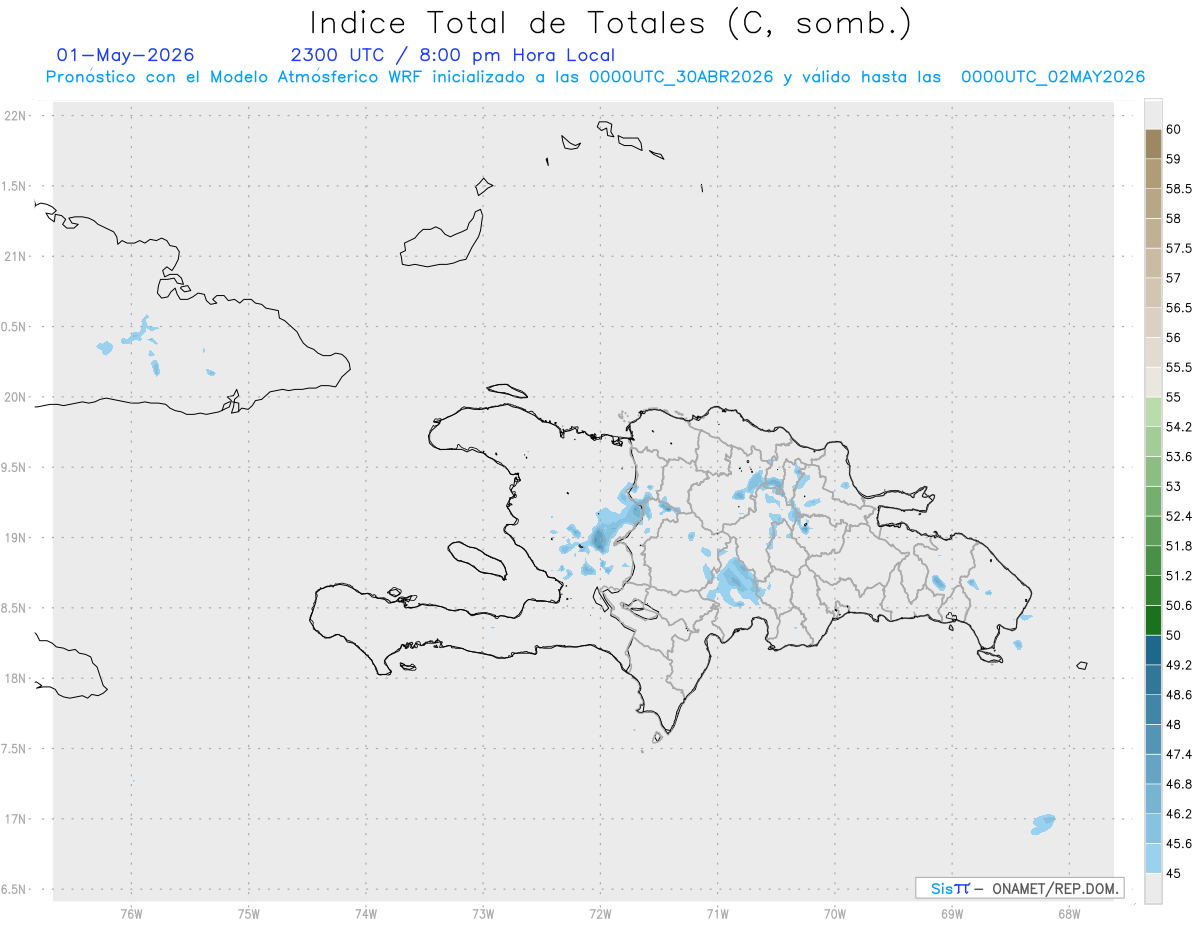
Task: Click the beige swatch between 55 and 55.5
Action: (x=1153, y=382)
